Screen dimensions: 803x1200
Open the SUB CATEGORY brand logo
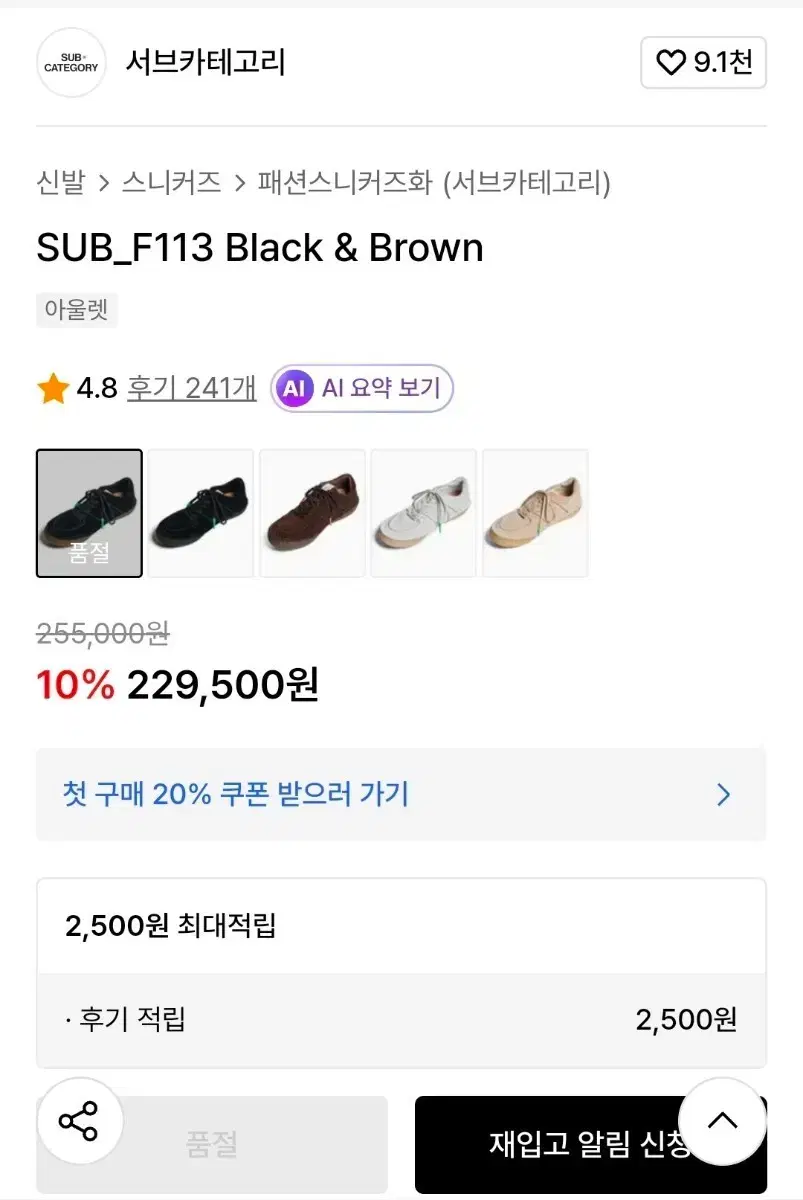click(71, 63)
